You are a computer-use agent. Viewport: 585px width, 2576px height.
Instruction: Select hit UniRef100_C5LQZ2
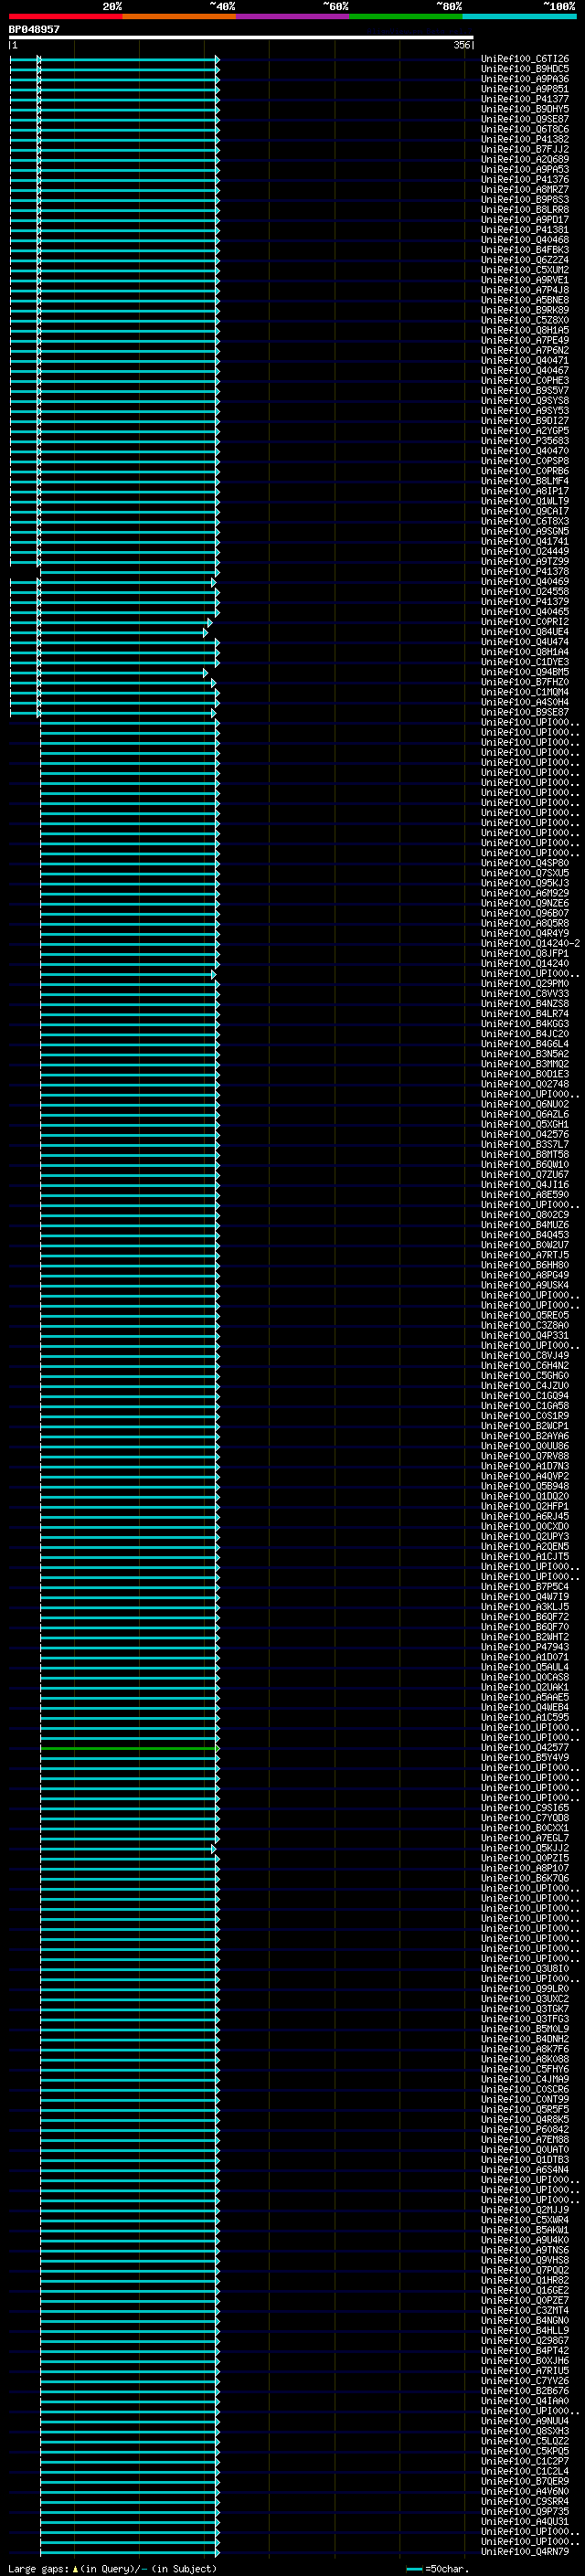[525, 2441]
